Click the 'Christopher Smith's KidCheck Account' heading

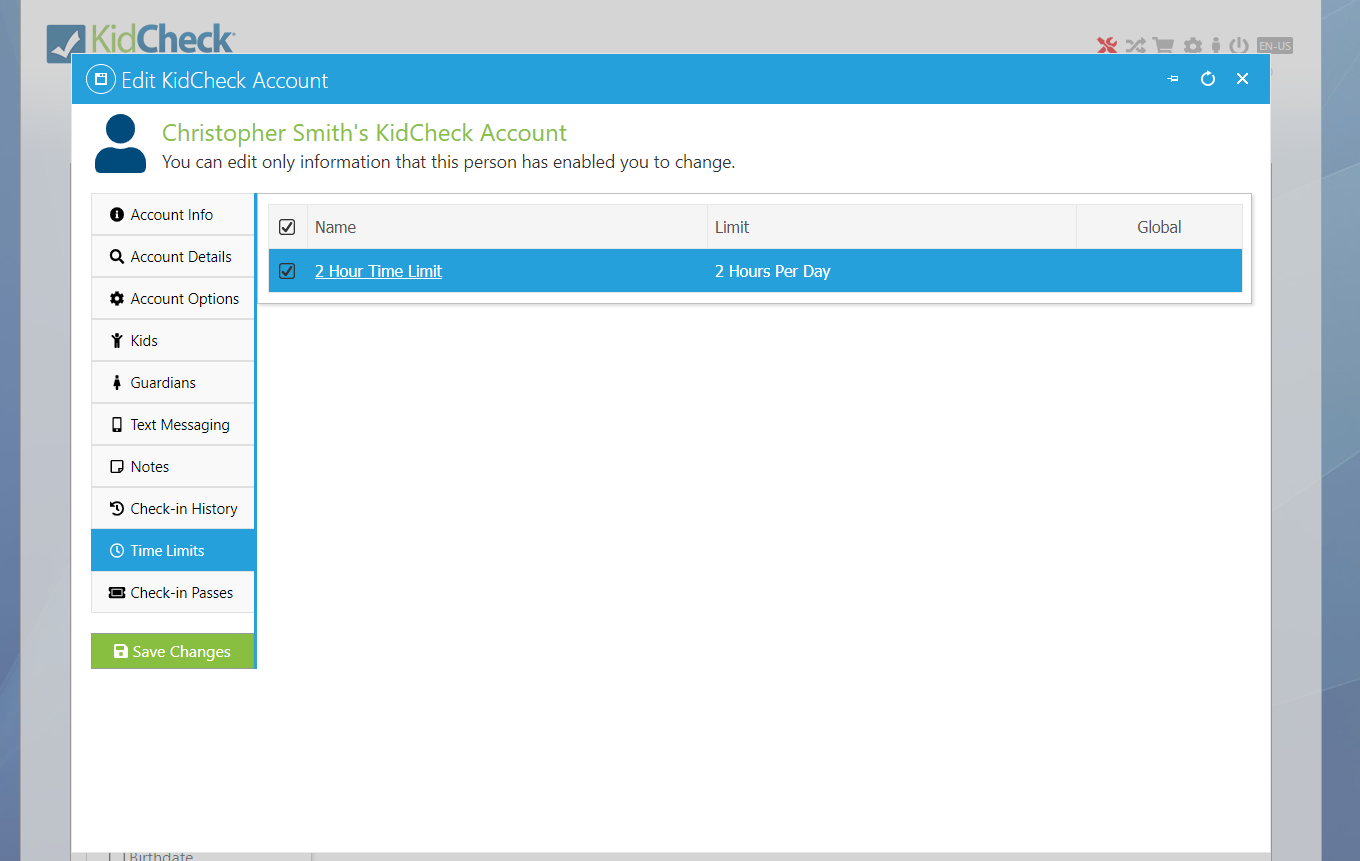(x=364, y=133)
